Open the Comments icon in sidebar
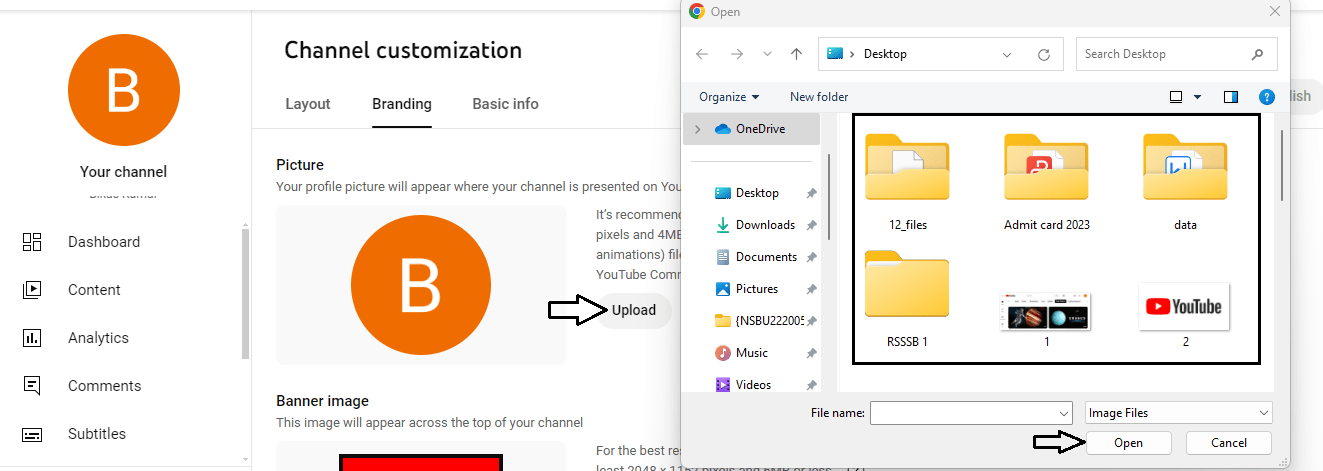1323x471 pixels. pyautogui.click(x=32, y=386)
